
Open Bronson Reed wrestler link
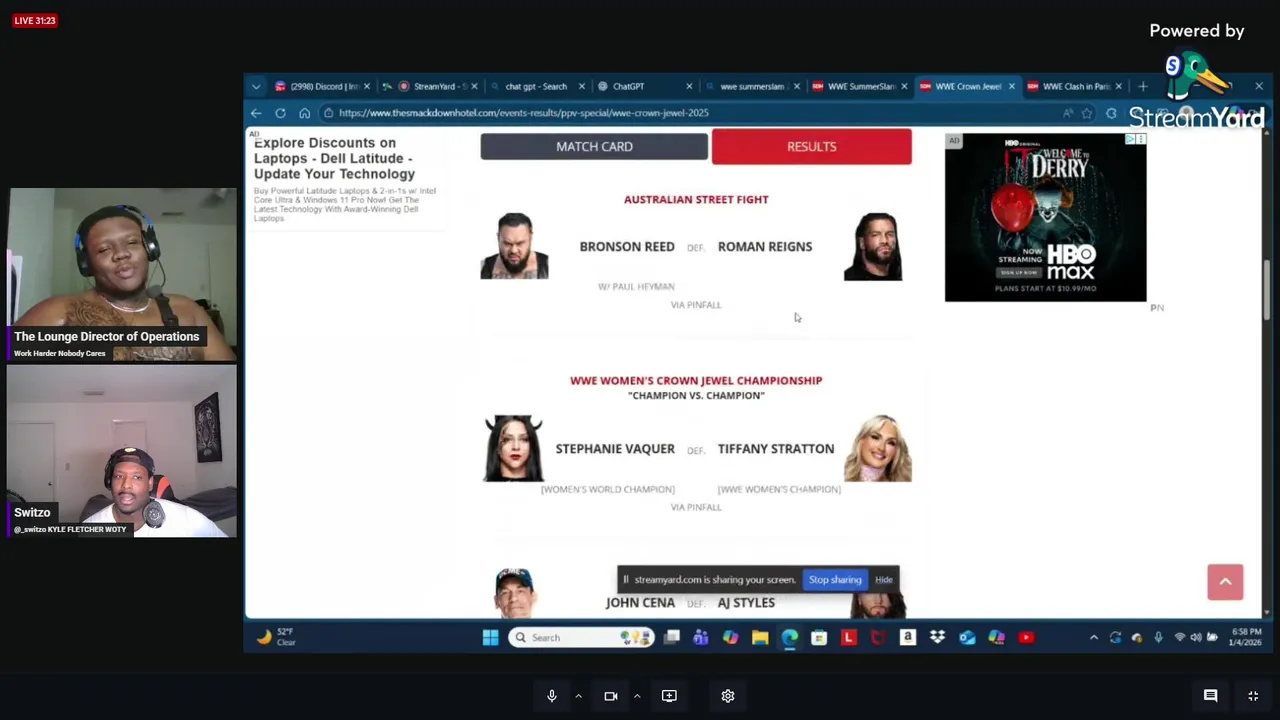click(627, 246)
